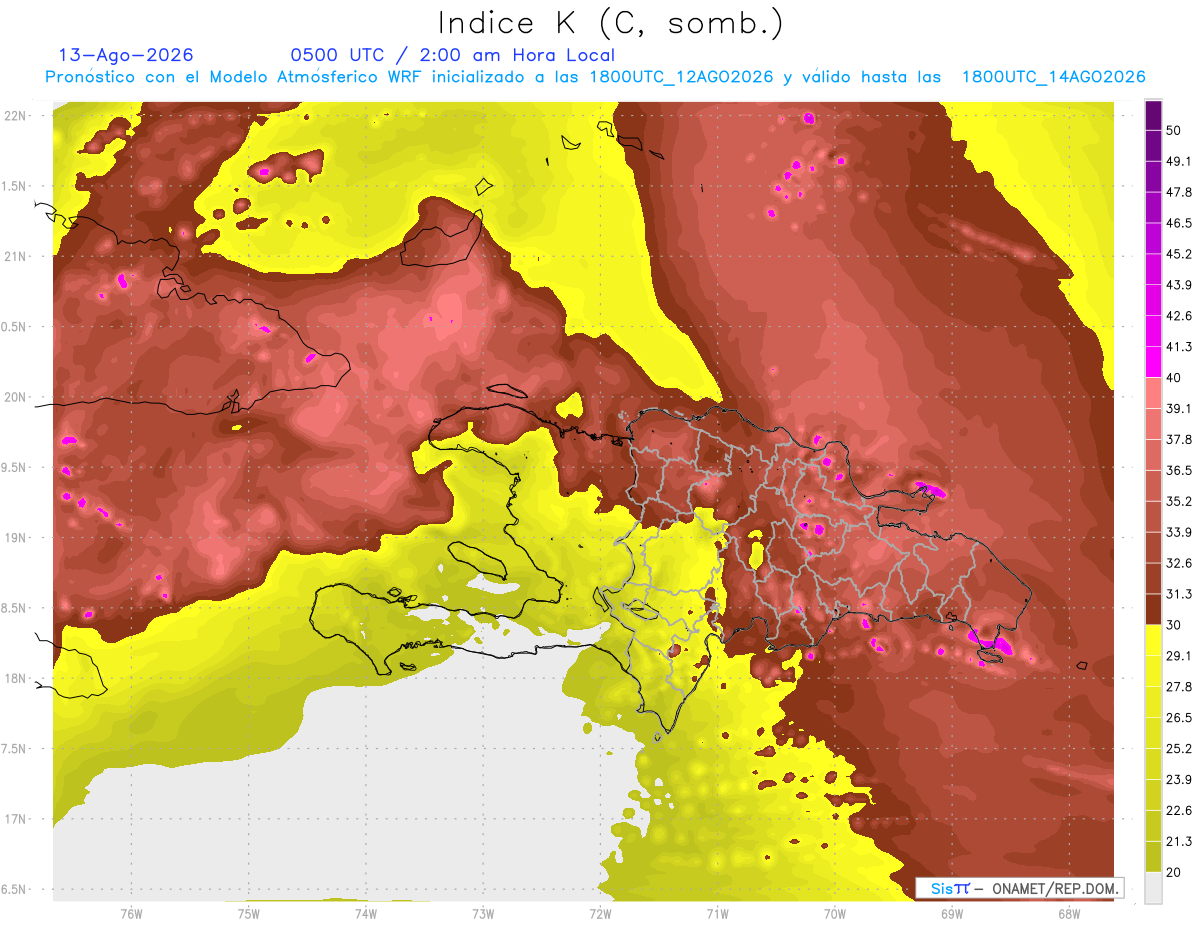Click the dark purple legend swatch above 50
This screenshot has width=1200, height=927.
(x=1153, y=117)
